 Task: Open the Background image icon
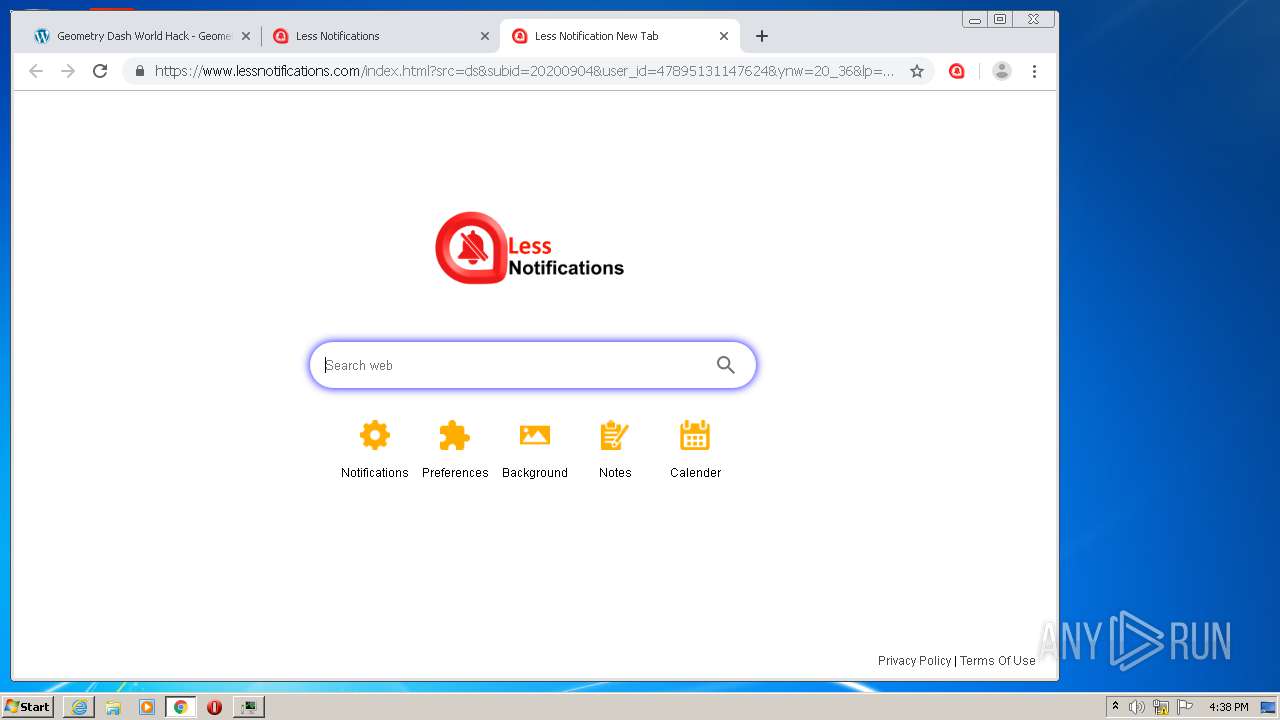point(534,435)
